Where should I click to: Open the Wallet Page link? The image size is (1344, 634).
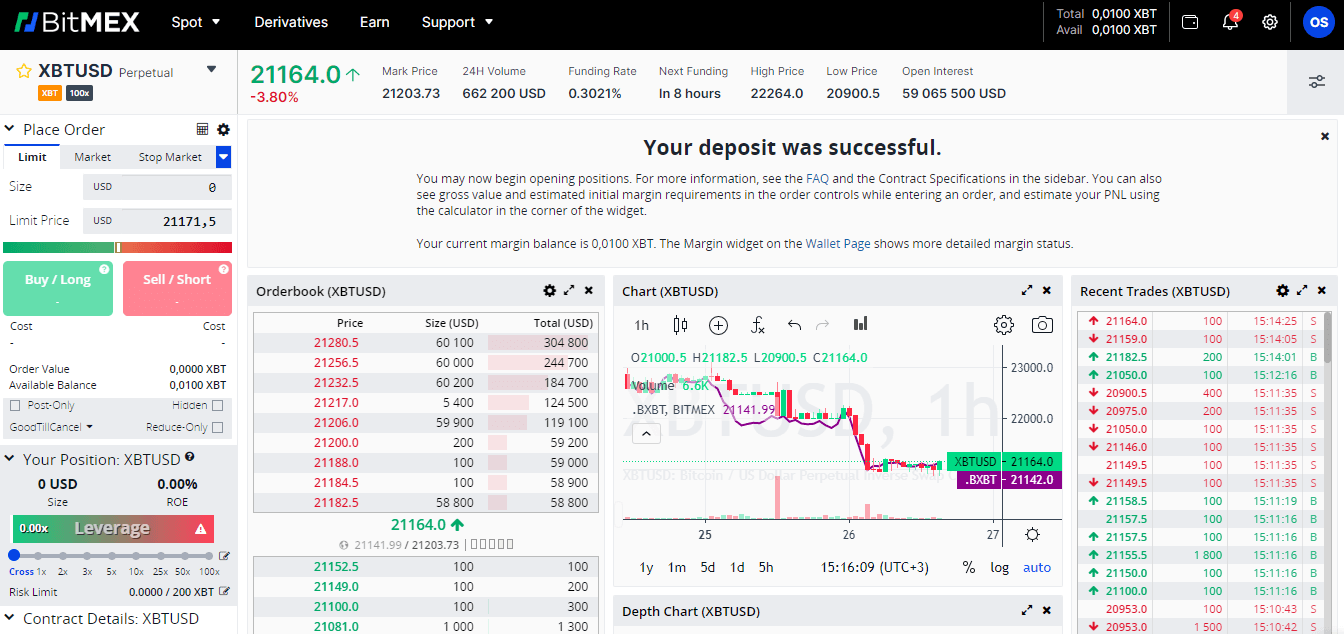[839, 243]
